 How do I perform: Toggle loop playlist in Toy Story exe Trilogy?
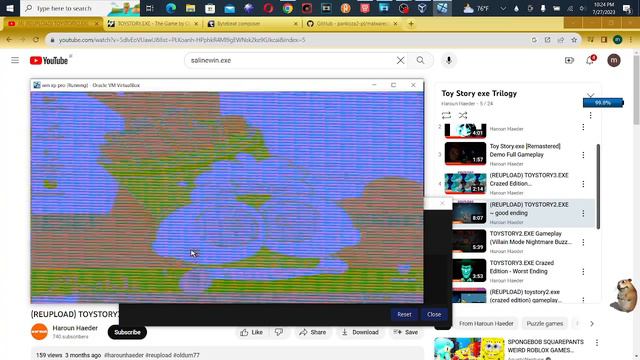pyautogui.click(x=446, y=116)
